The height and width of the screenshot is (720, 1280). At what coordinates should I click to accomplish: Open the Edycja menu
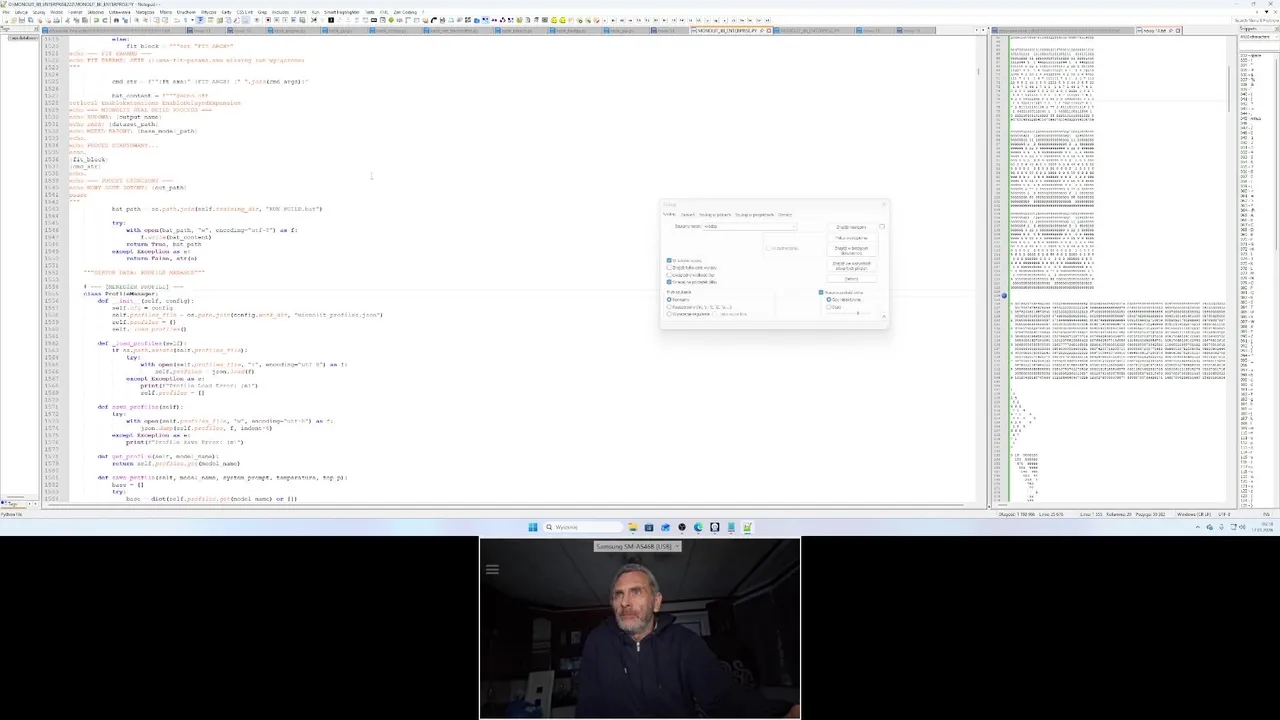pos(21,11)
